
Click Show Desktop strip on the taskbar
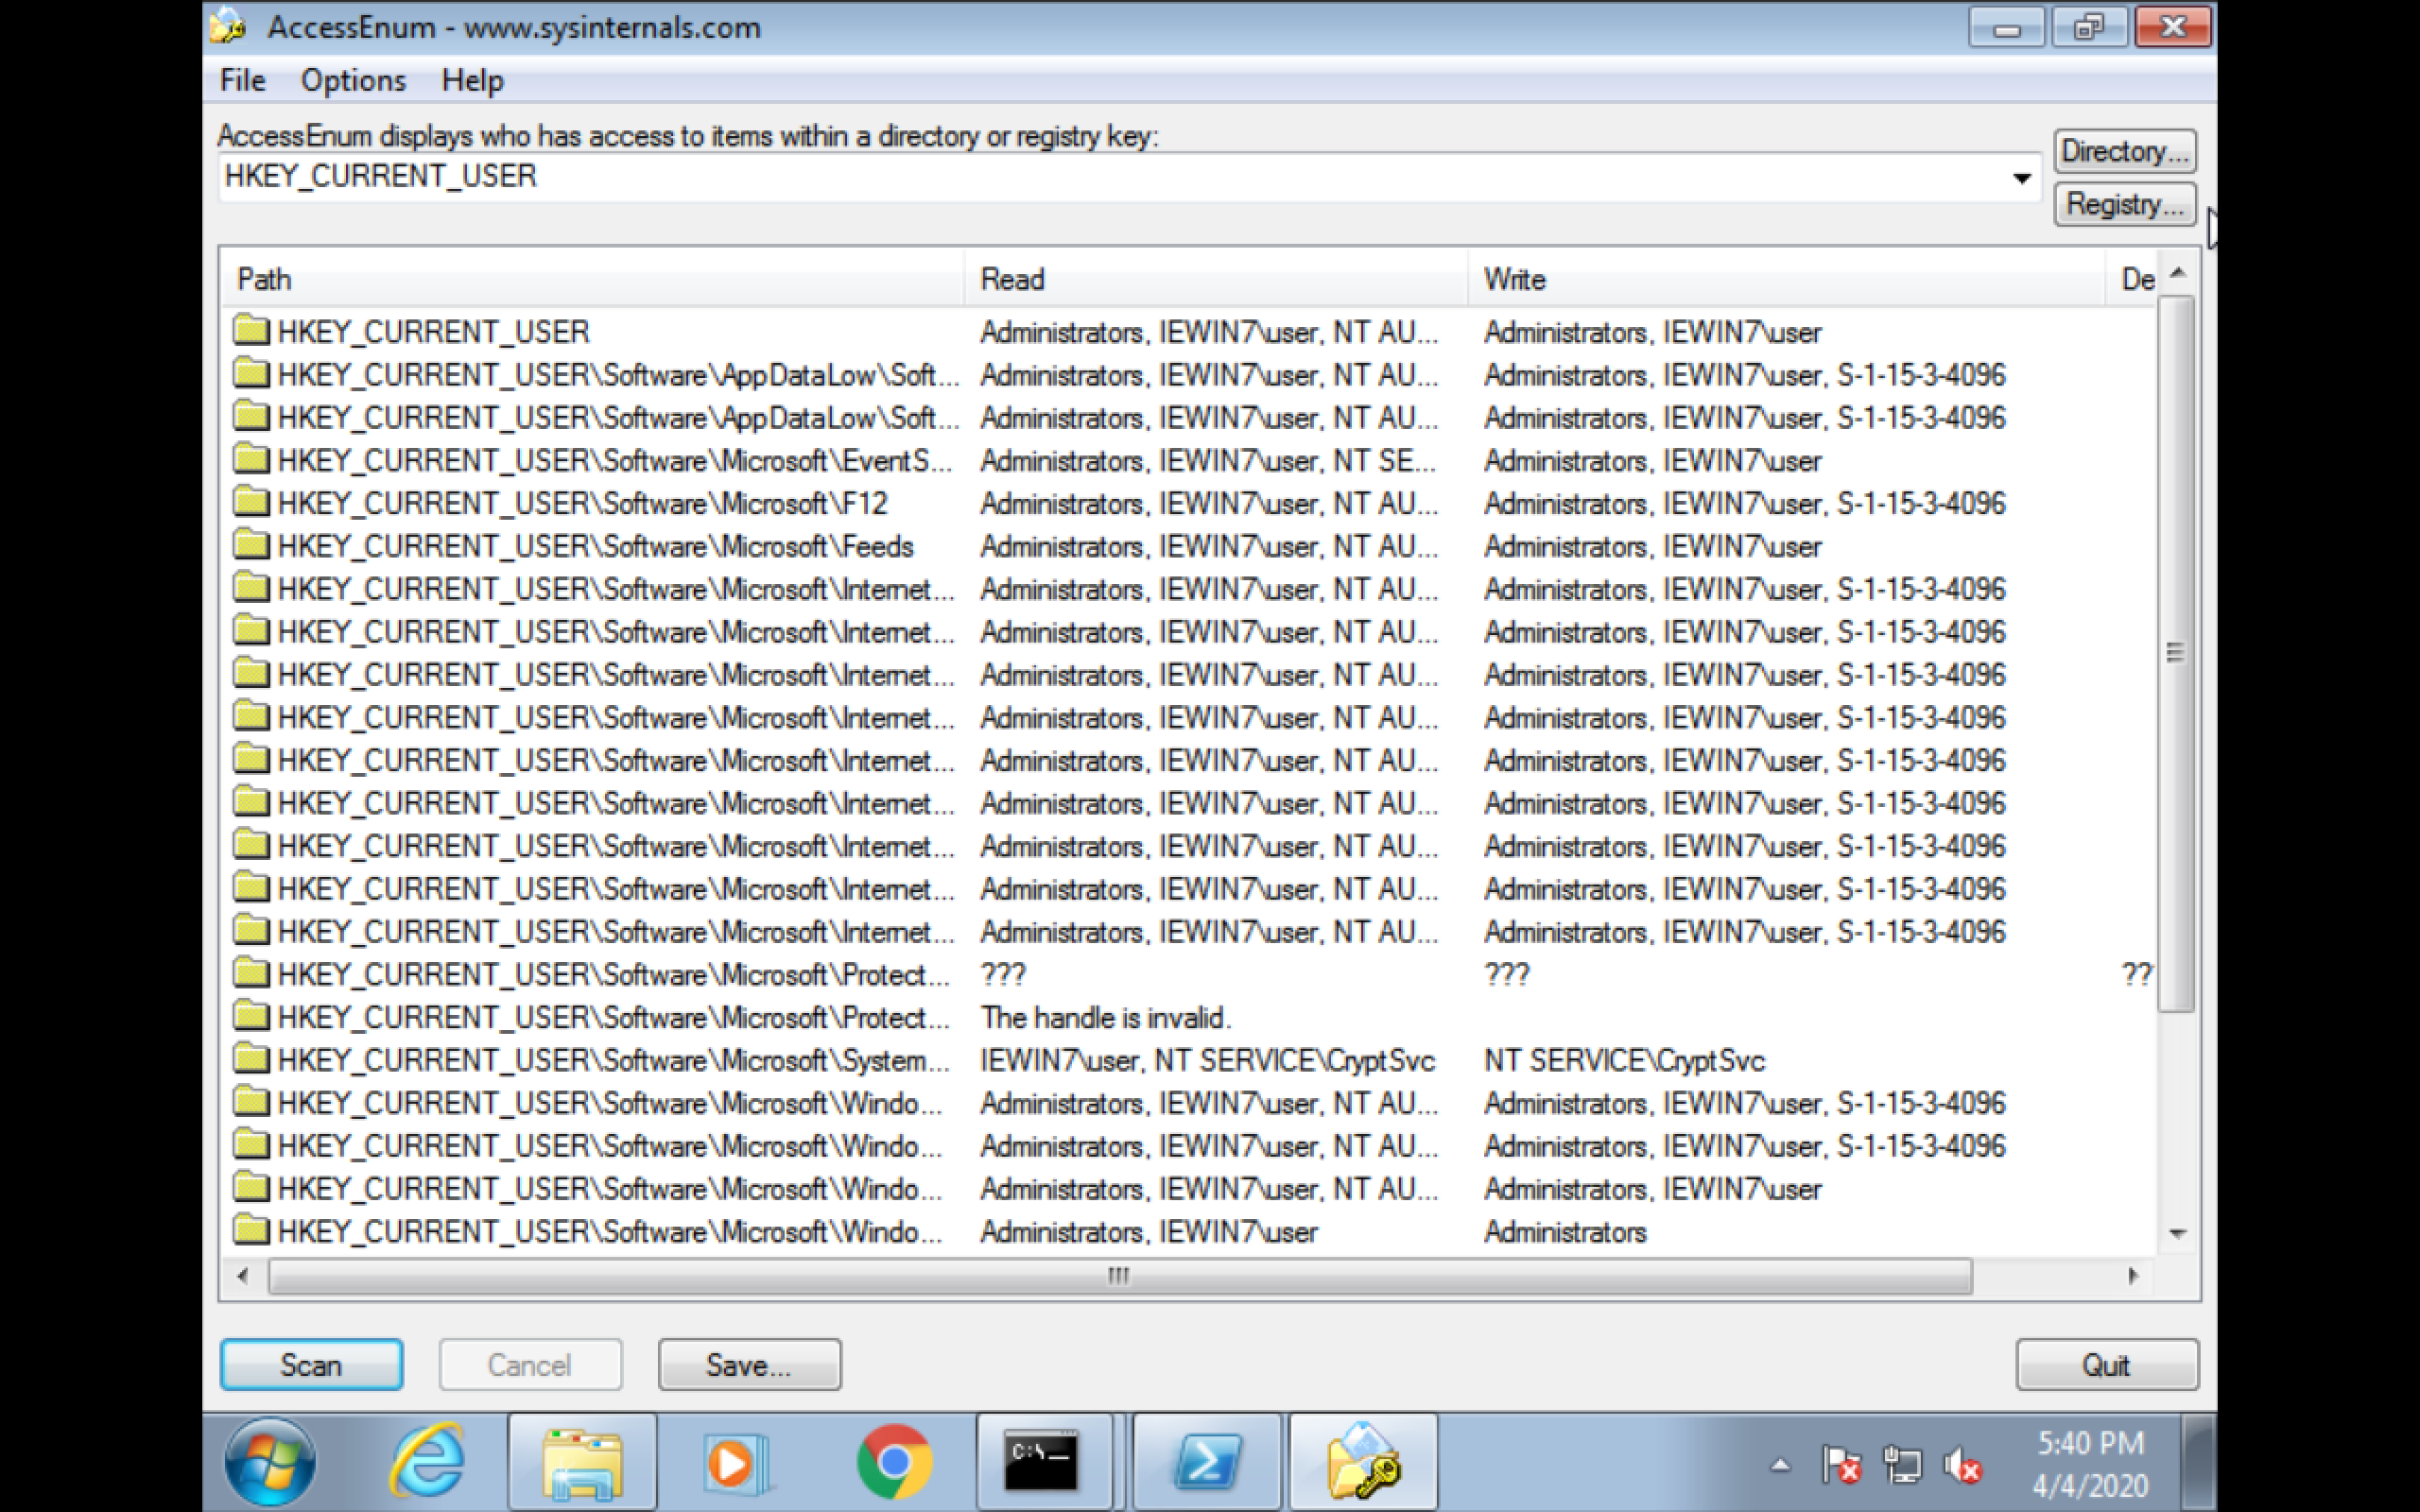tap(2200, 1461)
